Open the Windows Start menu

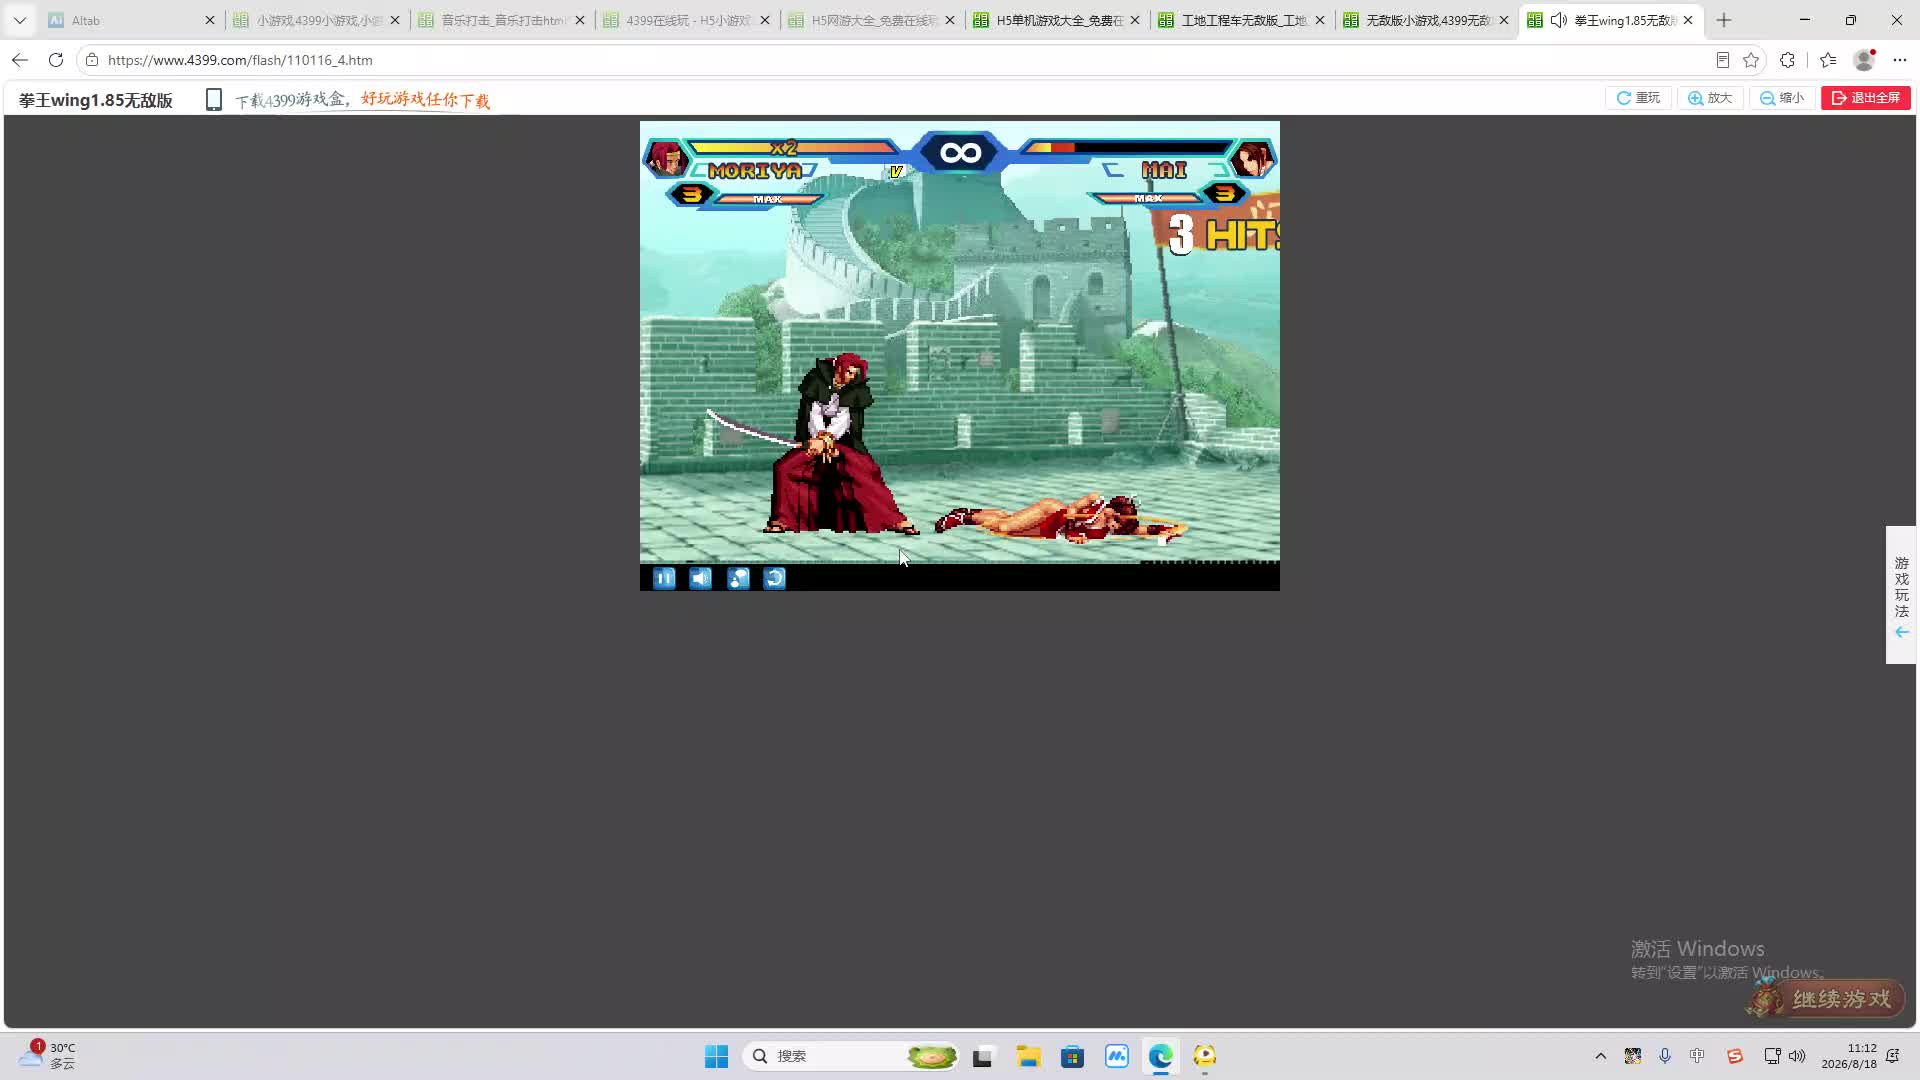pyautogui.click(x=716, y=1056)
